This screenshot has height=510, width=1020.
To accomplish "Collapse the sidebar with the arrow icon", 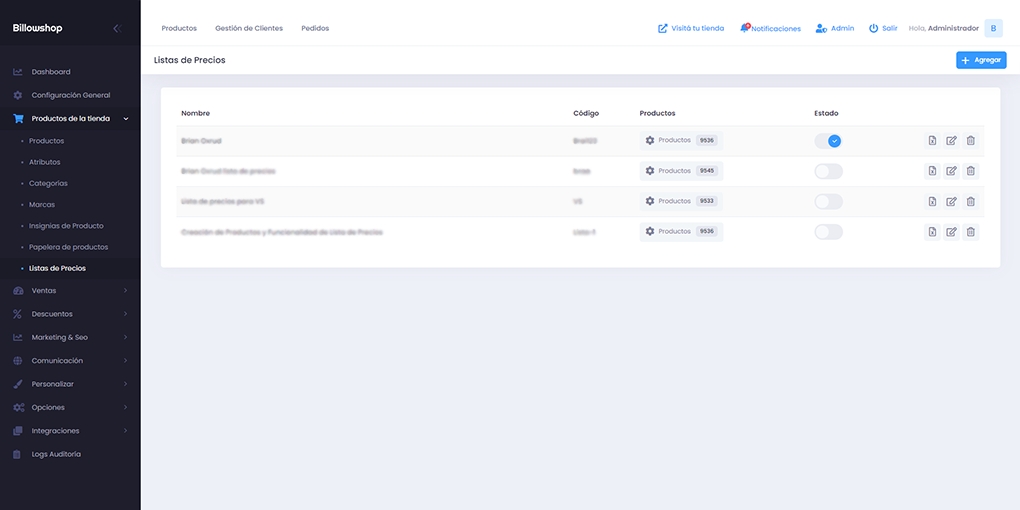I will point(116,28).
